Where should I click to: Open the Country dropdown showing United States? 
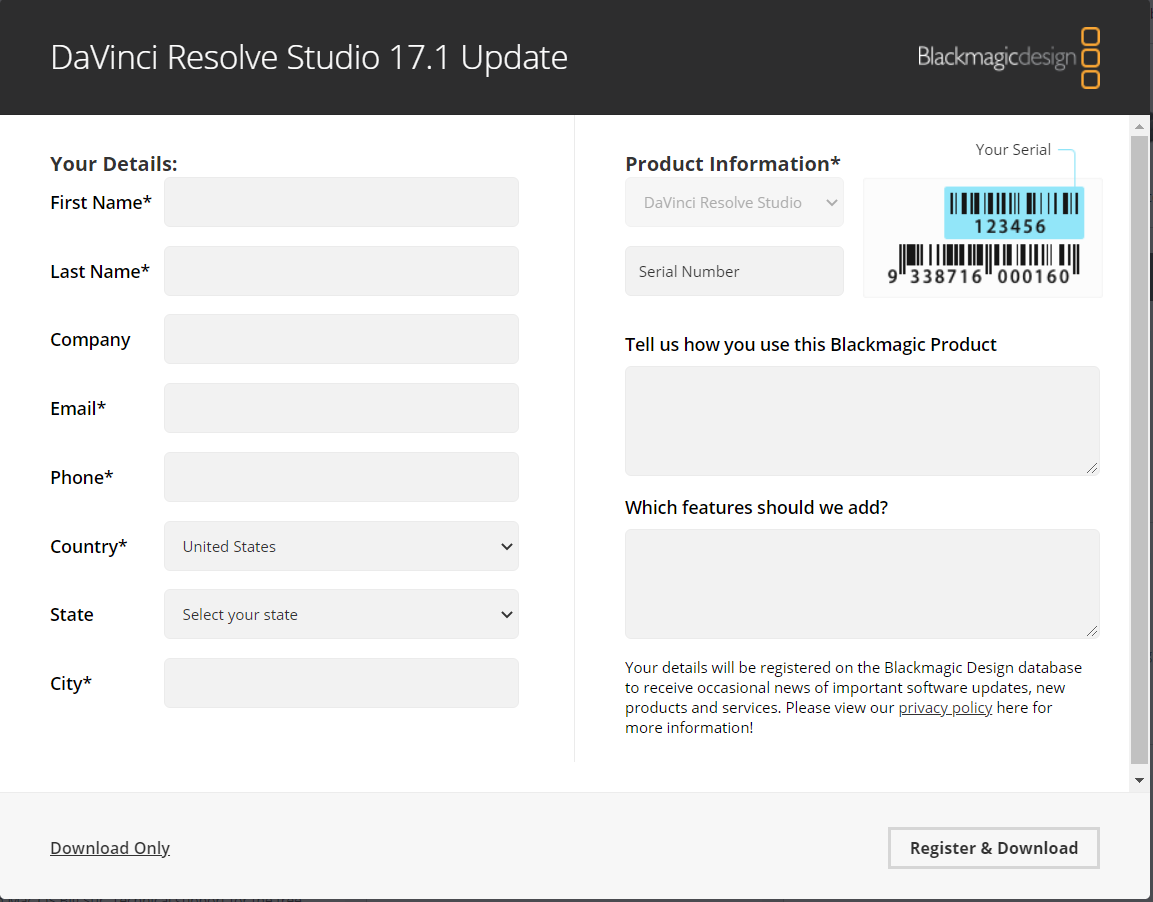coord(341,546)
